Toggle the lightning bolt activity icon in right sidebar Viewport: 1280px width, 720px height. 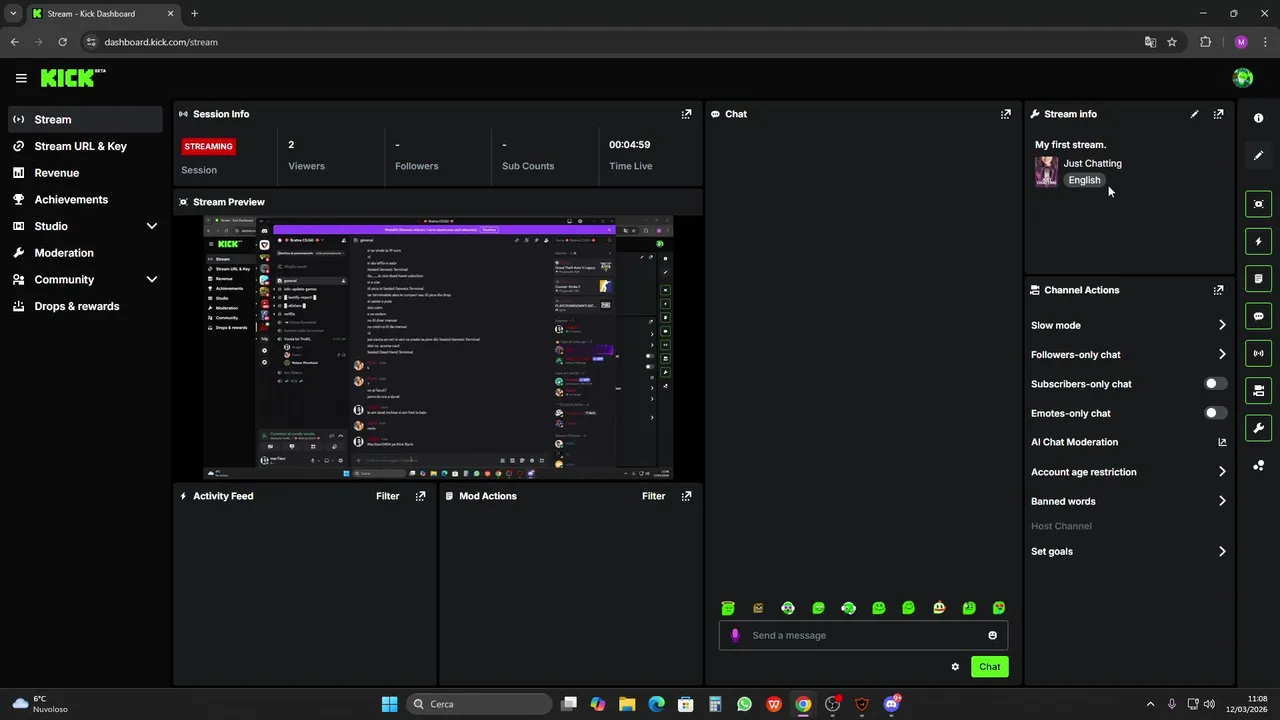coord(1259,241)
